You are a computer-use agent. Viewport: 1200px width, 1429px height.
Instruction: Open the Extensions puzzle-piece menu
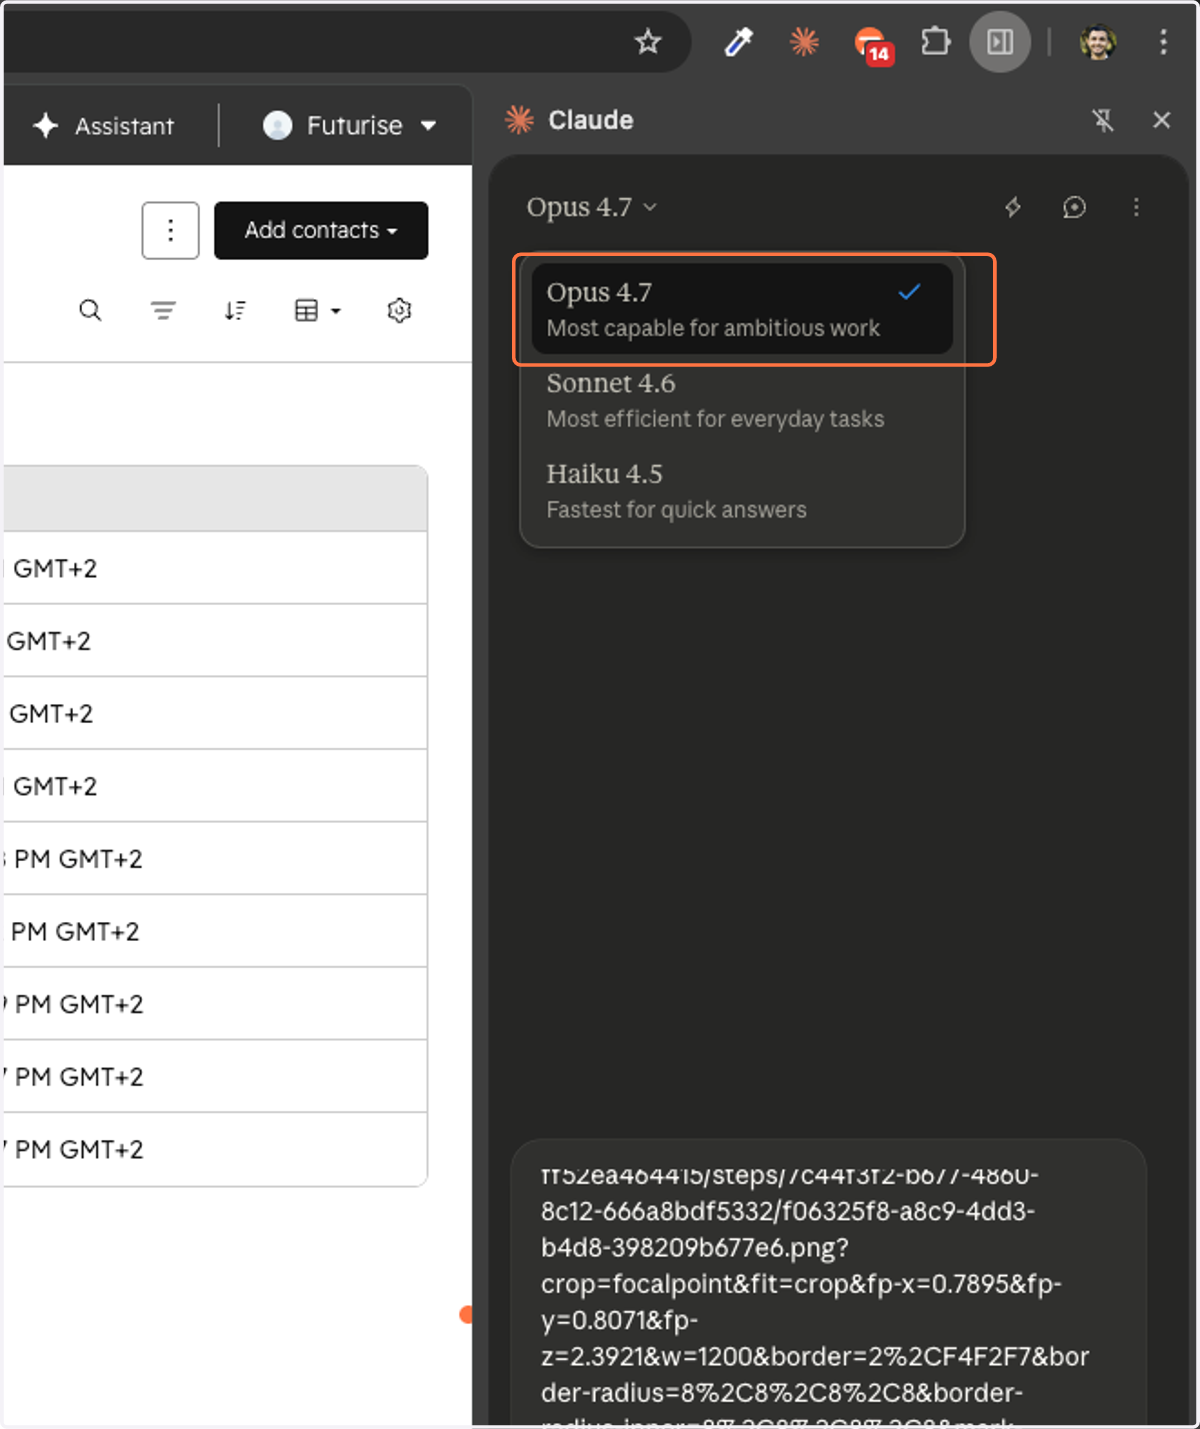point(935,42)
